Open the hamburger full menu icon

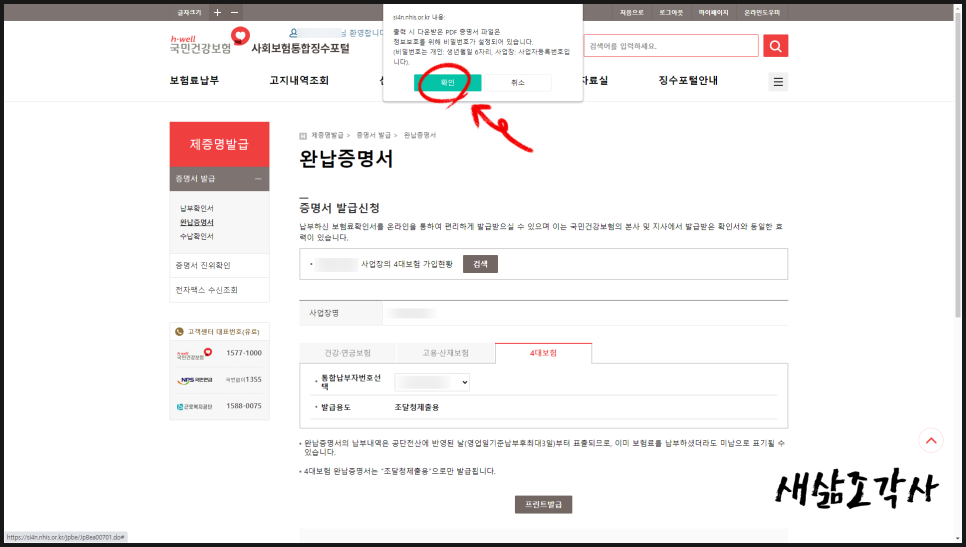pos(778,82)
